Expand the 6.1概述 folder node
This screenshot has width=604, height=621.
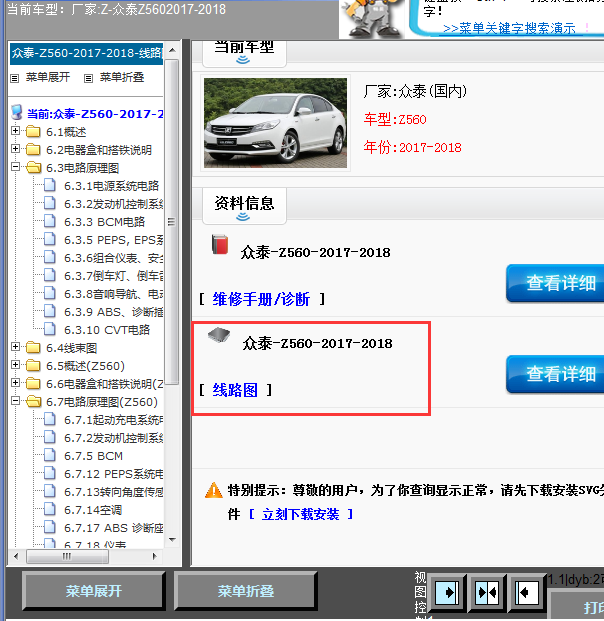pyautogui.click(x=15, y=131)
